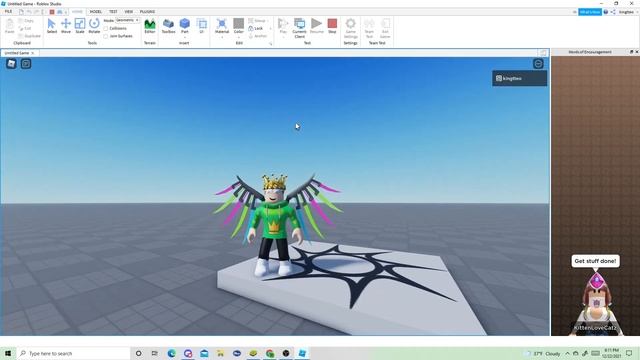This screenshot has height=360, width=640.
Task: Open Roblox Studio on the taskbar
Action: click(302, 353)
